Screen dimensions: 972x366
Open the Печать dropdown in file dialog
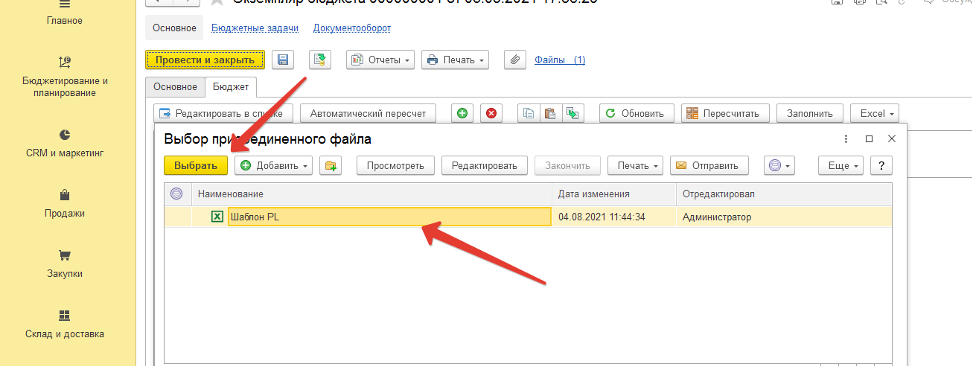[x=635, y=166]
